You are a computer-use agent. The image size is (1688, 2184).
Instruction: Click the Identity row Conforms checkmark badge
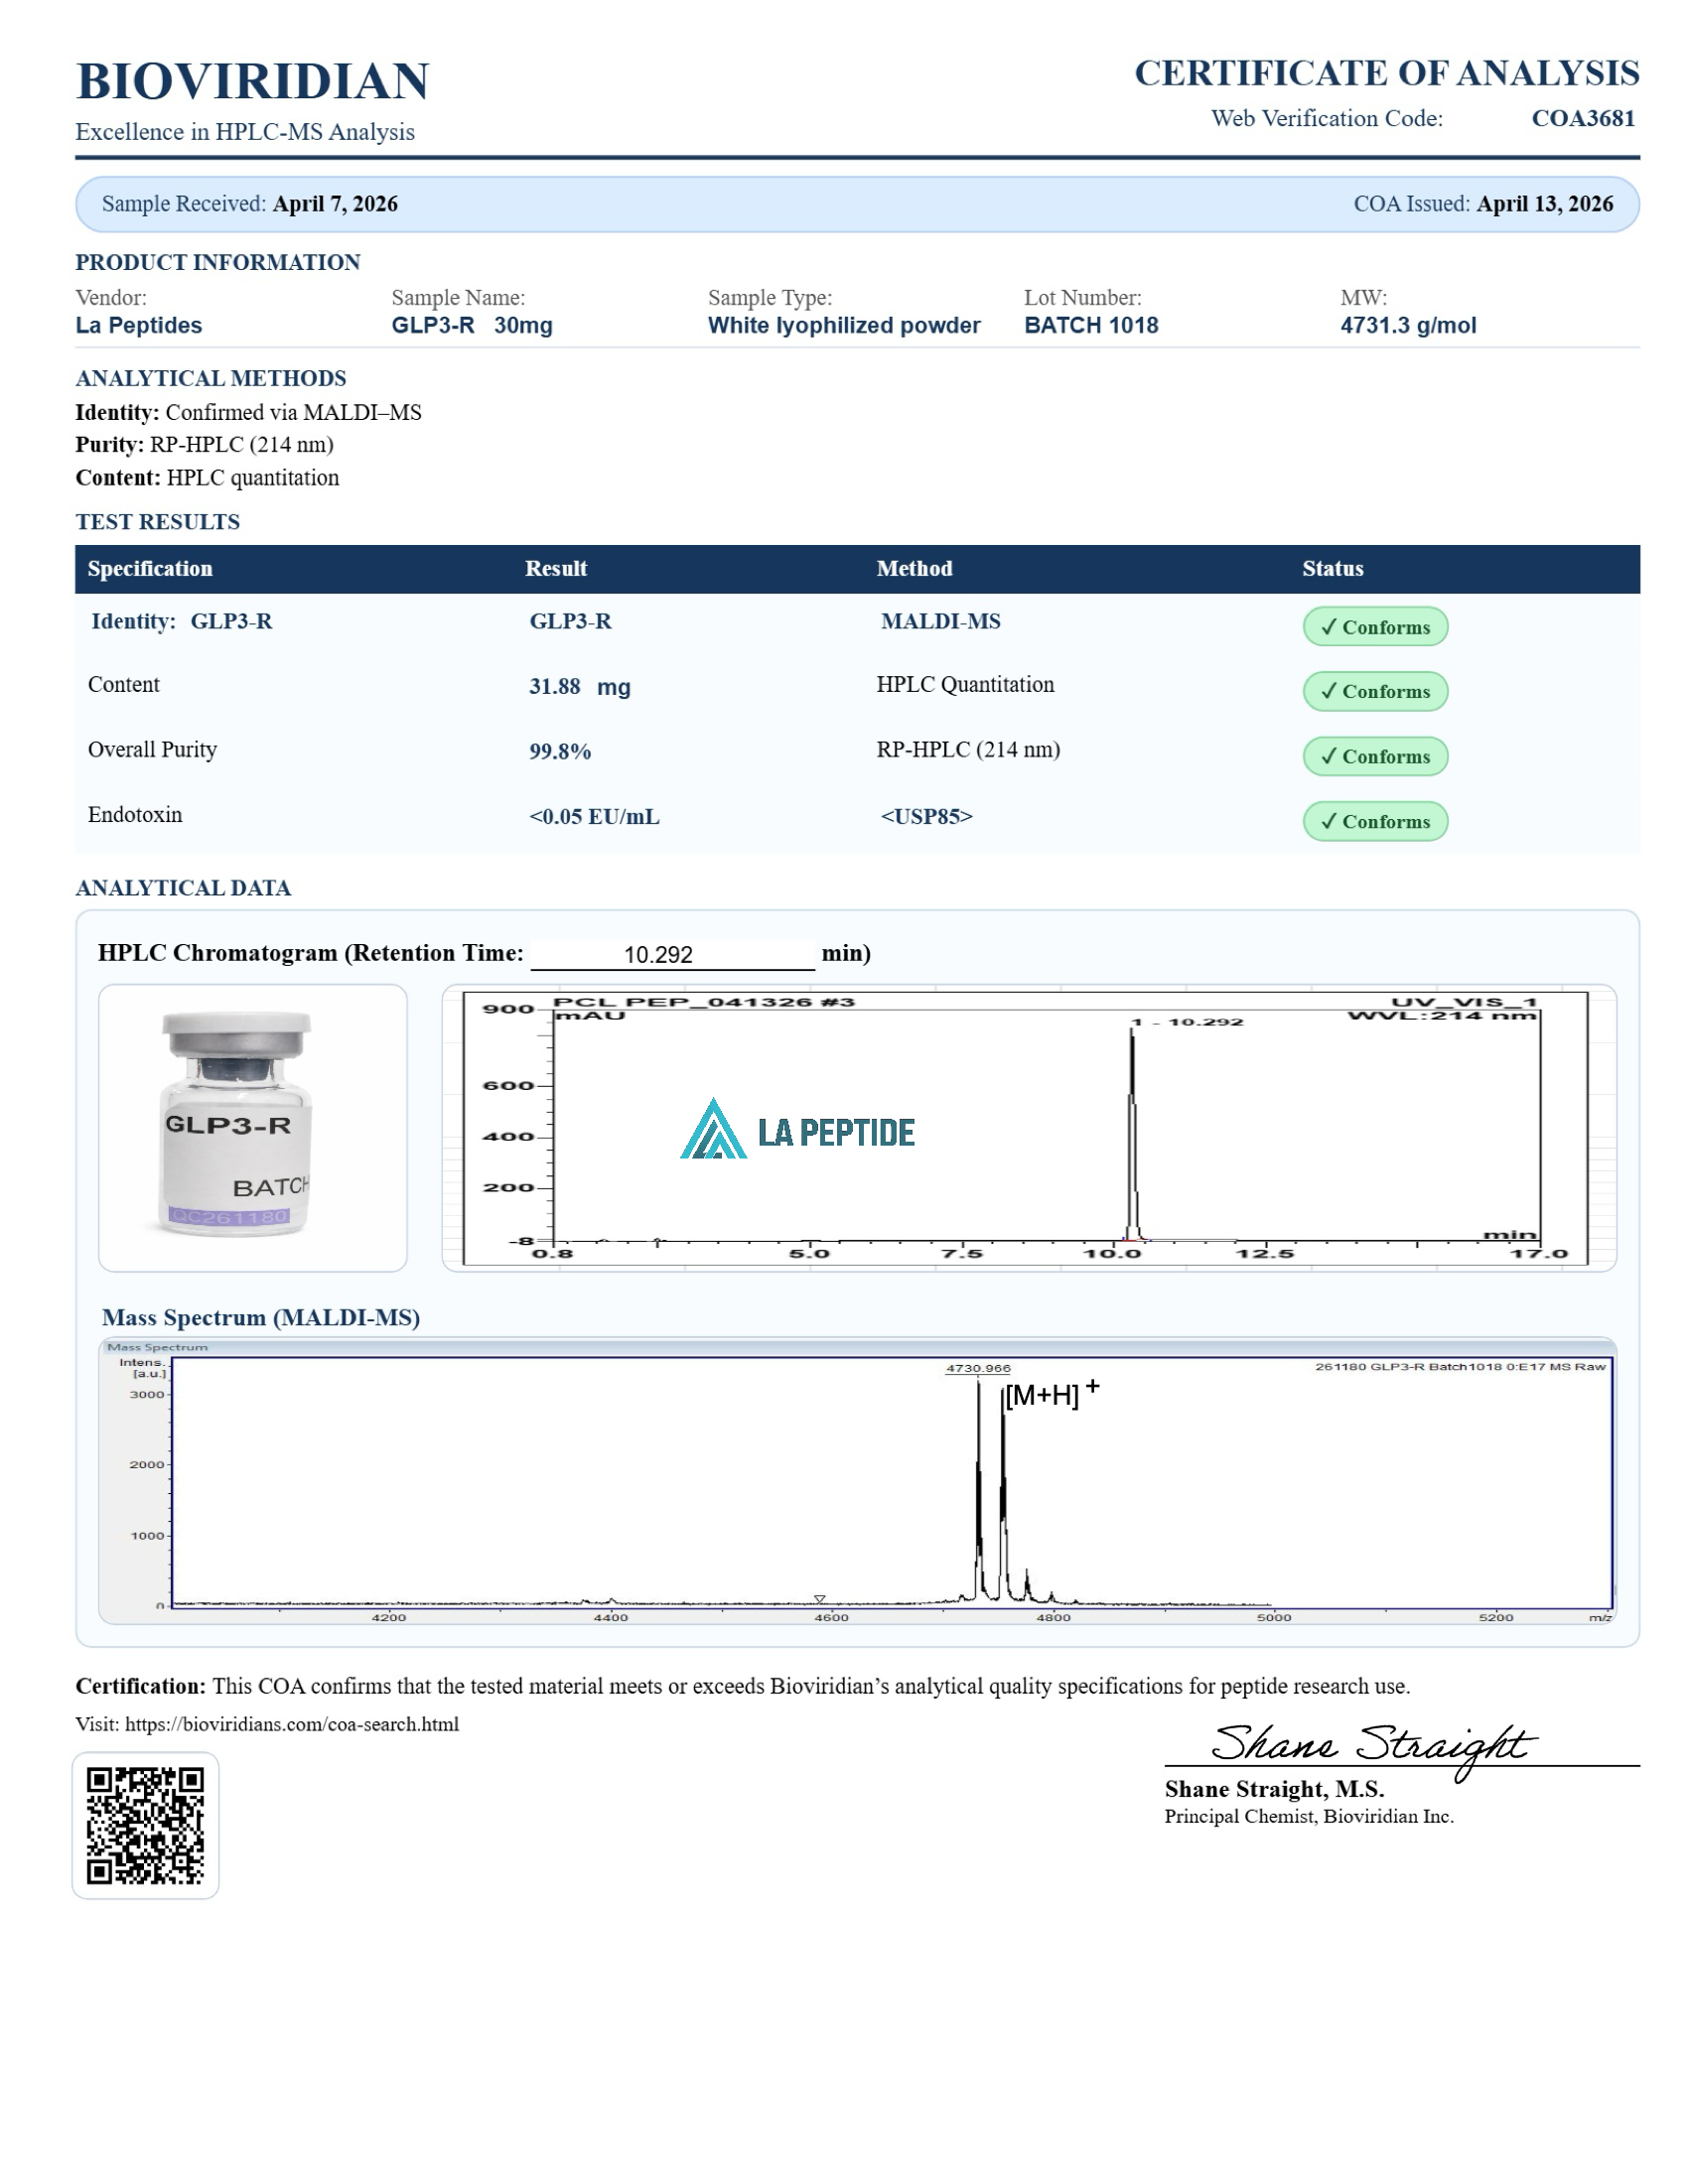(1374, 627)
